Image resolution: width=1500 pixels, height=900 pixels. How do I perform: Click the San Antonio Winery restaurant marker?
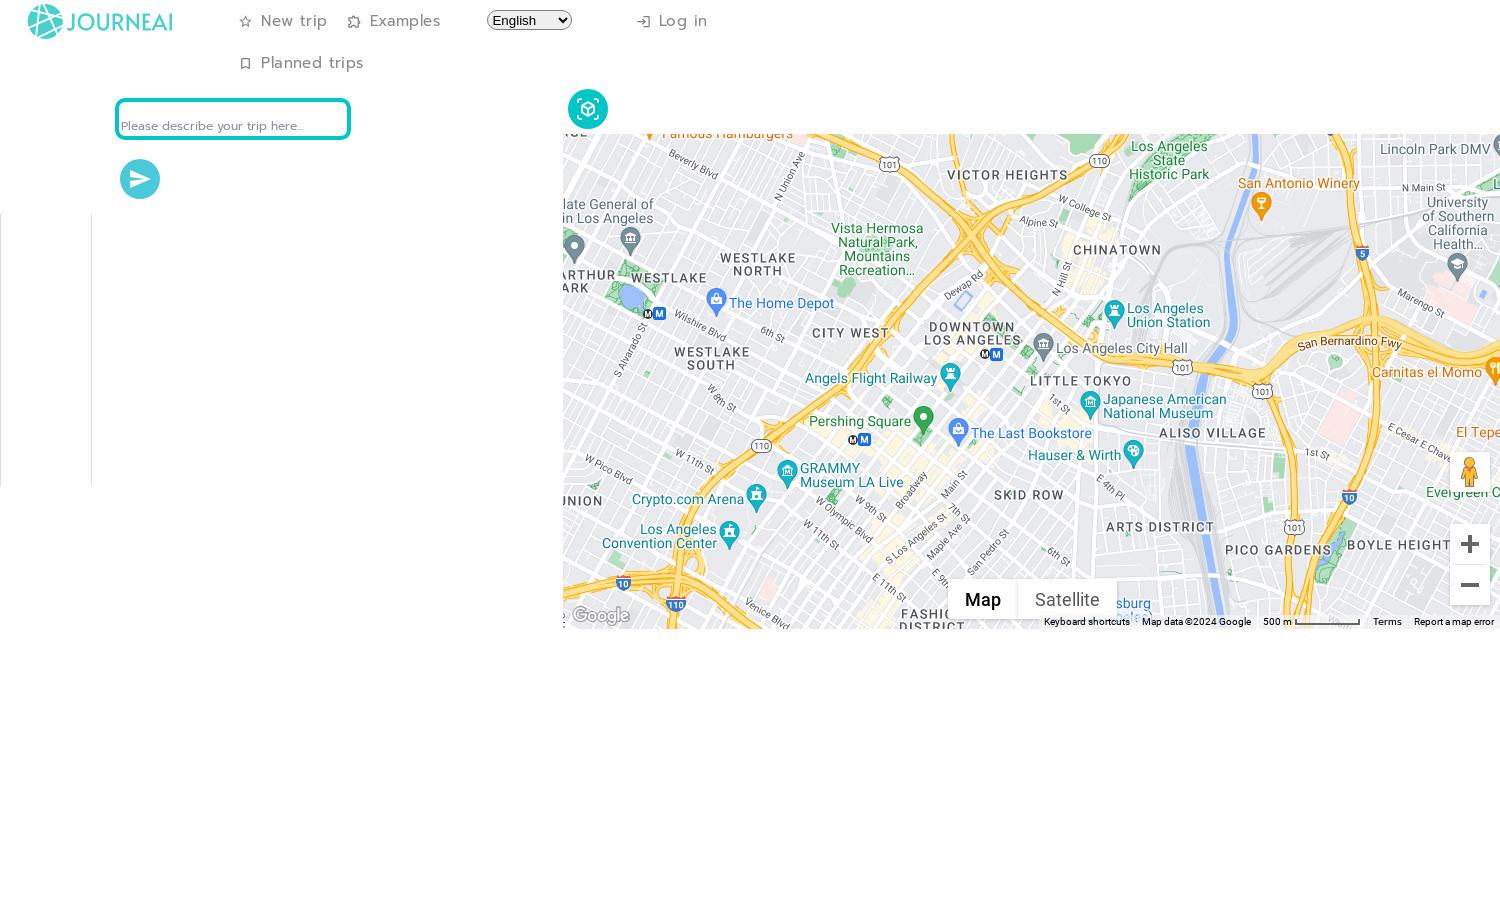tap(1261, 206)
